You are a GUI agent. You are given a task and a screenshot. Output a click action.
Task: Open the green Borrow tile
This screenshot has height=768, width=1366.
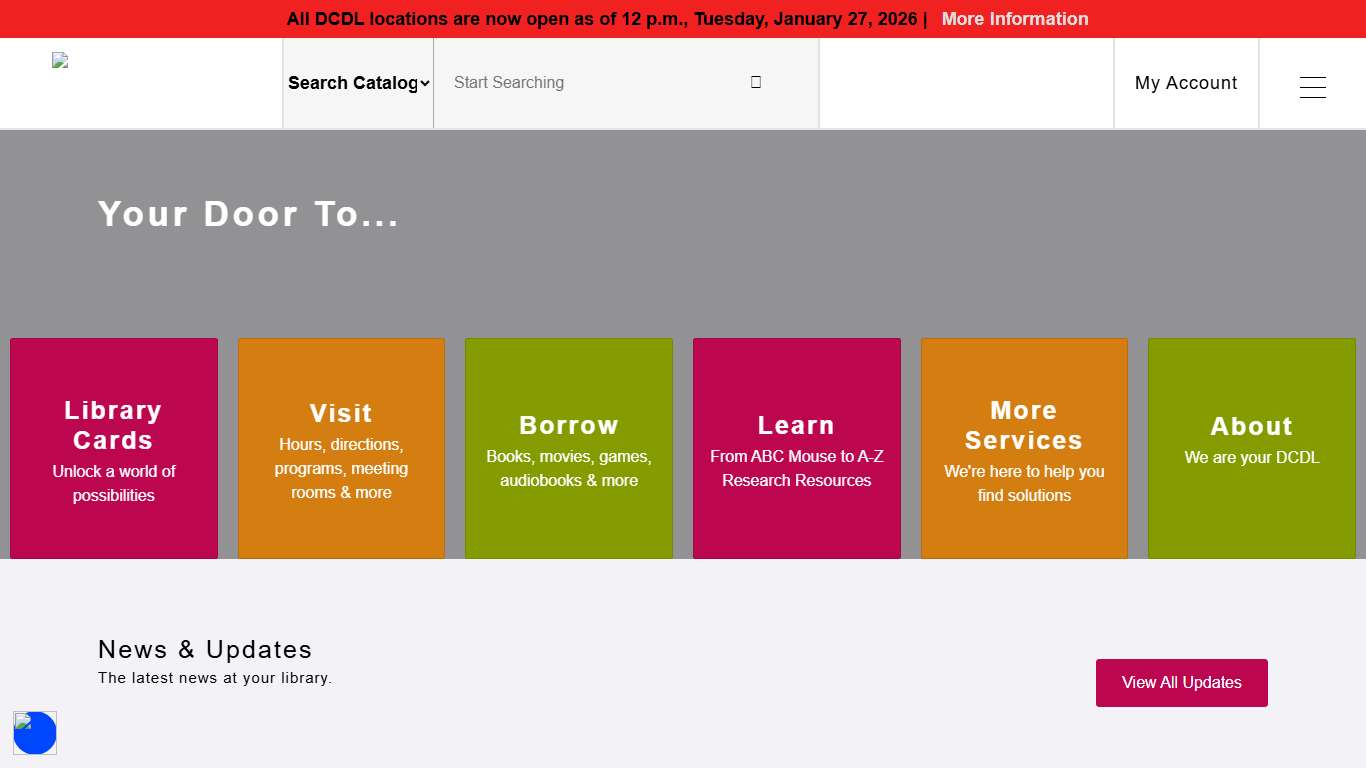pyautogui.click(x=568, y=448)
